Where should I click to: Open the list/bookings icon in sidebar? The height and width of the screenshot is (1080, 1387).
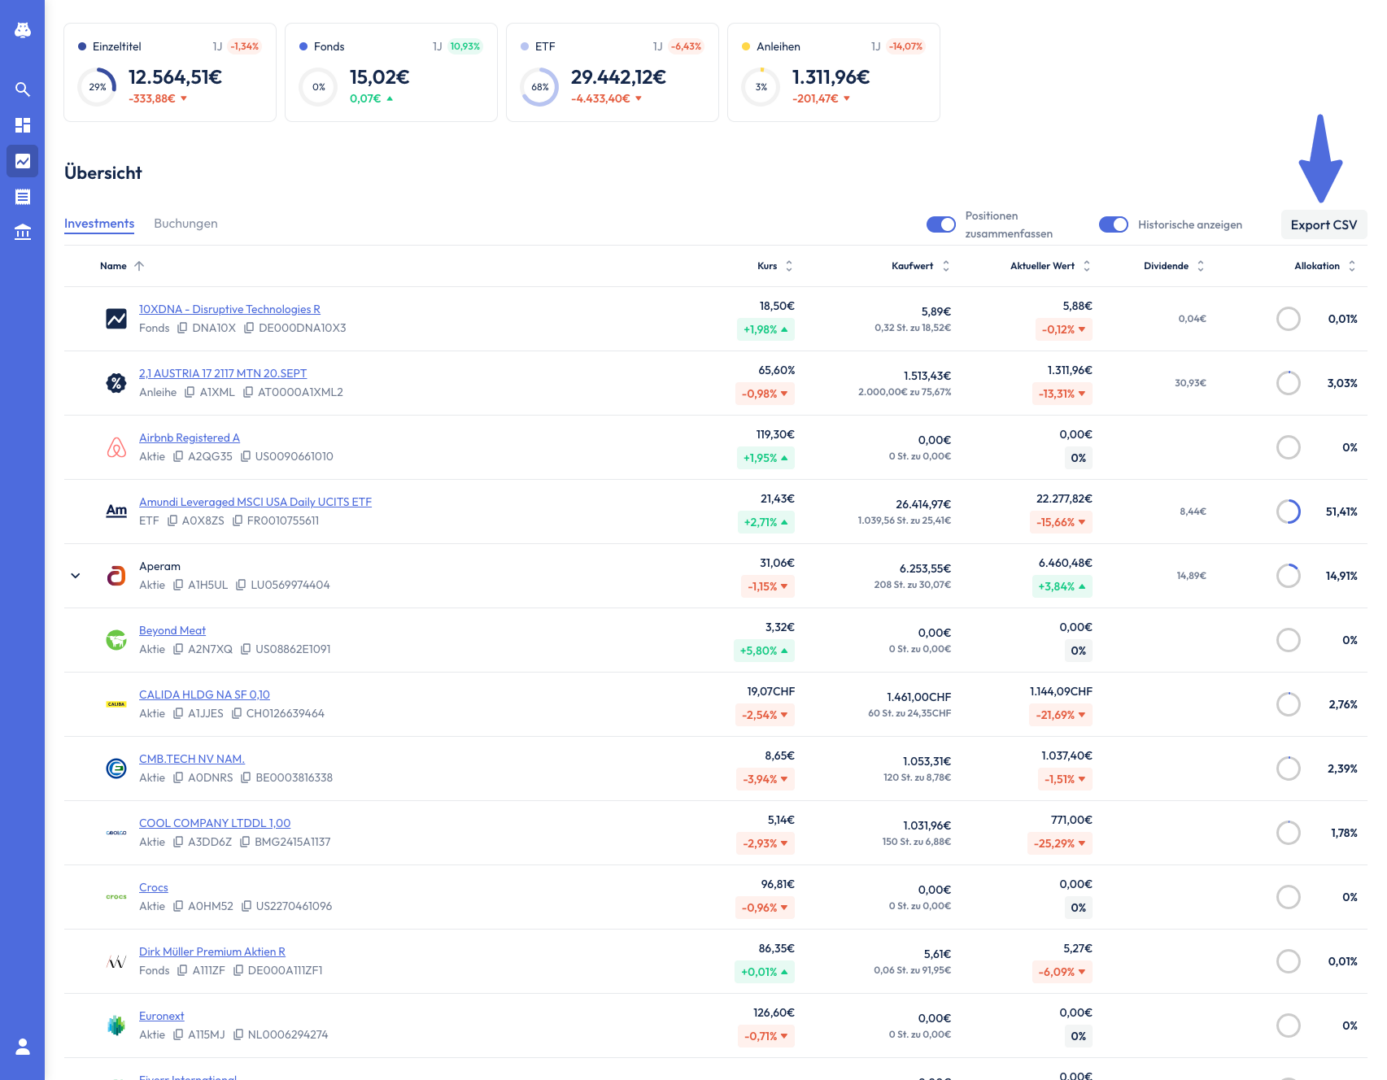pyautogui.click(x=22, y=197)
